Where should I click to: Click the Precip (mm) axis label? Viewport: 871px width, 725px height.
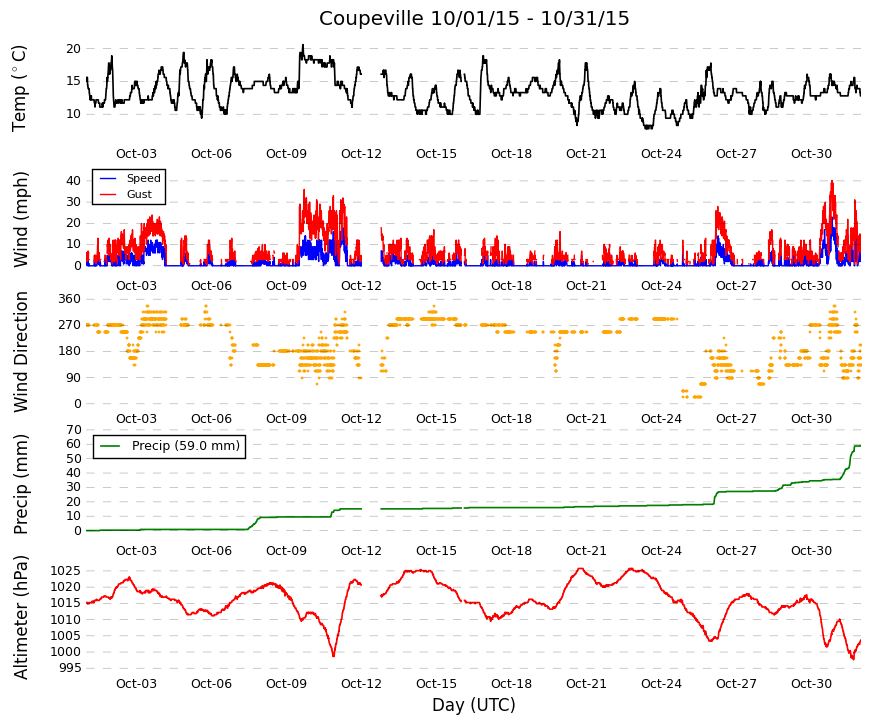click(x=20, y=484)
